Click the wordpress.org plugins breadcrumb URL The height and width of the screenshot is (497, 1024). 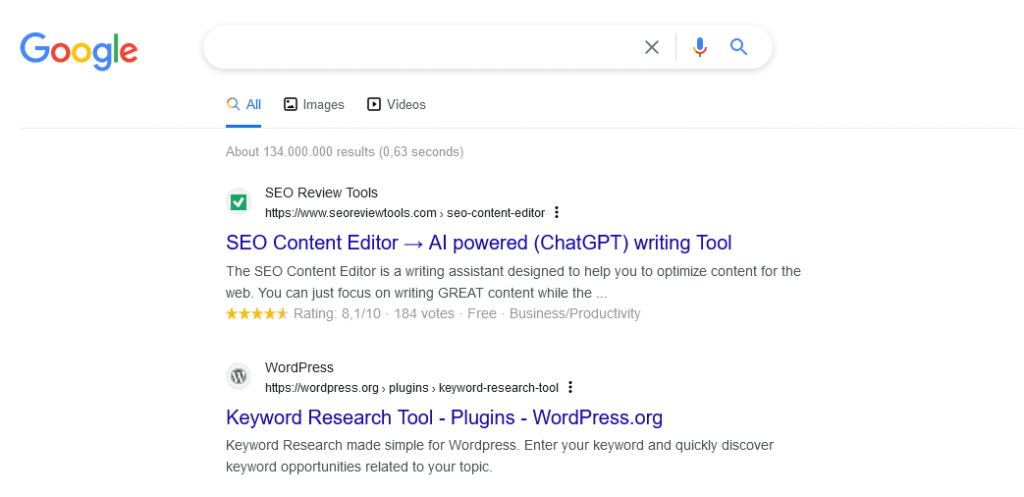pos(411,388)
